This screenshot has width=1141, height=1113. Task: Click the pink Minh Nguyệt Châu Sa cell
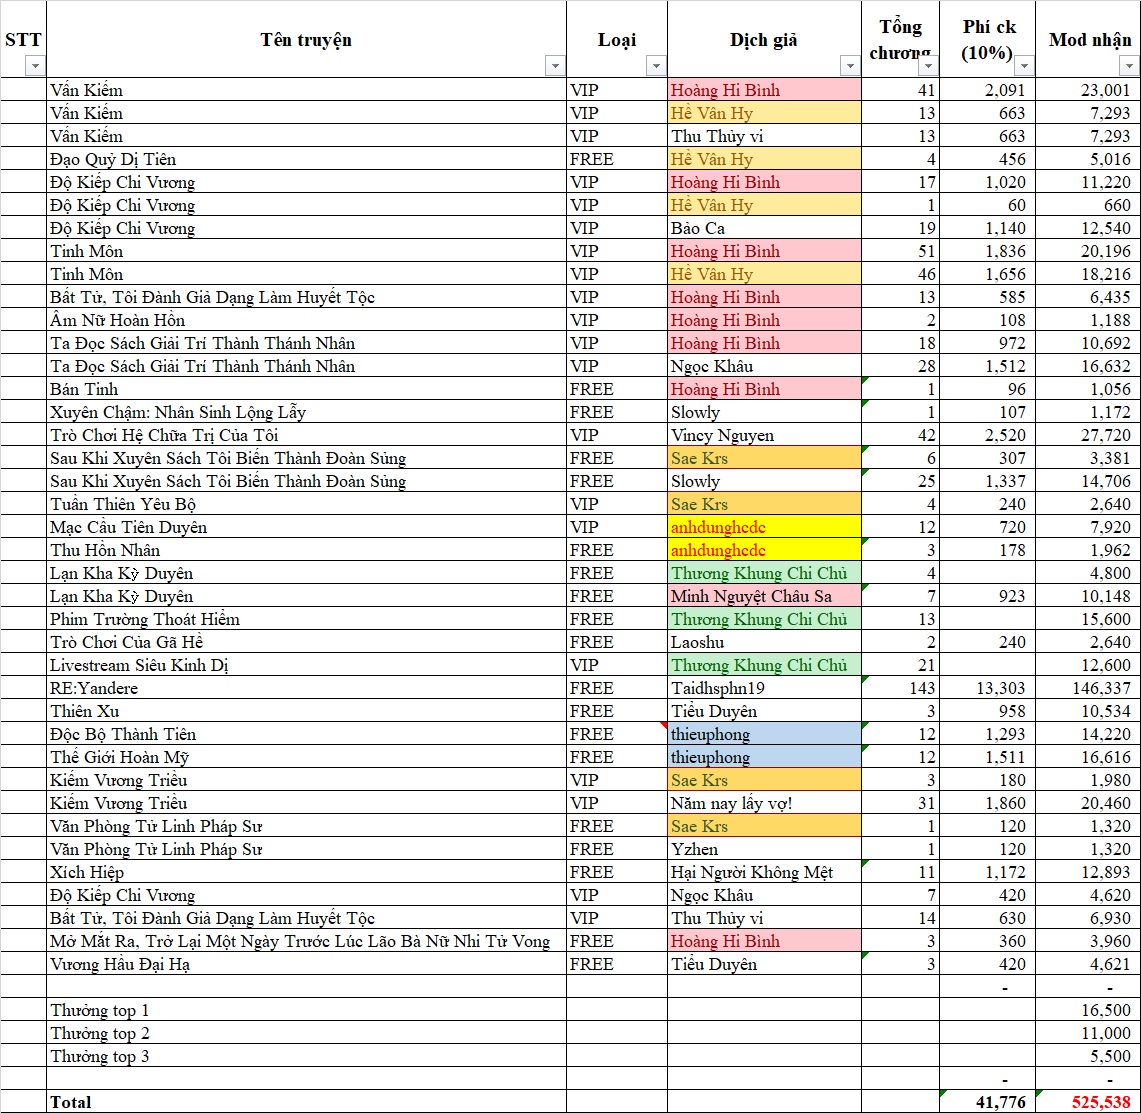click(764, 596)
